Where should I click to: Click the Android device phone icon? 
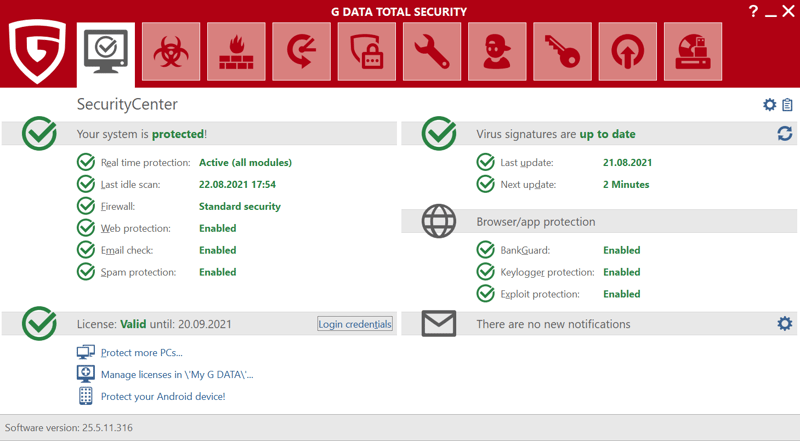(86, 396)
